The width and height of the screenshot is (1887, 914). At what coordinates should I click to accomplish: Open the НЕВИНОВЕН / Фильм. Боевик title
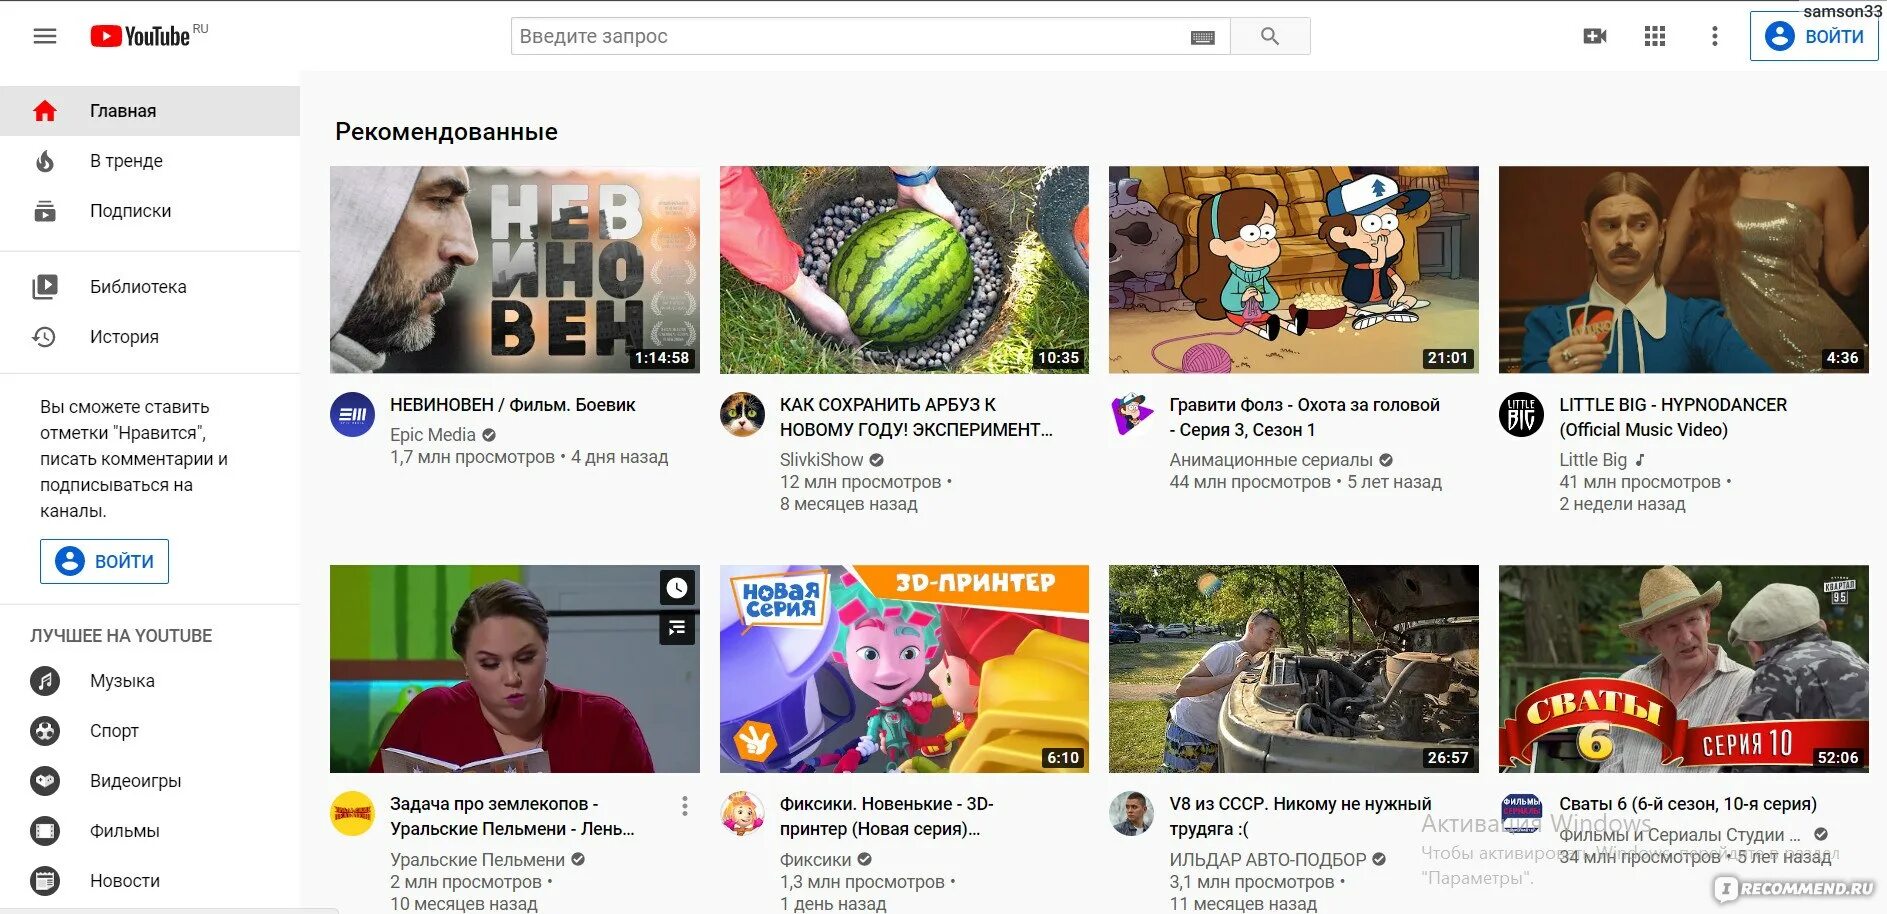pos(513,405)
